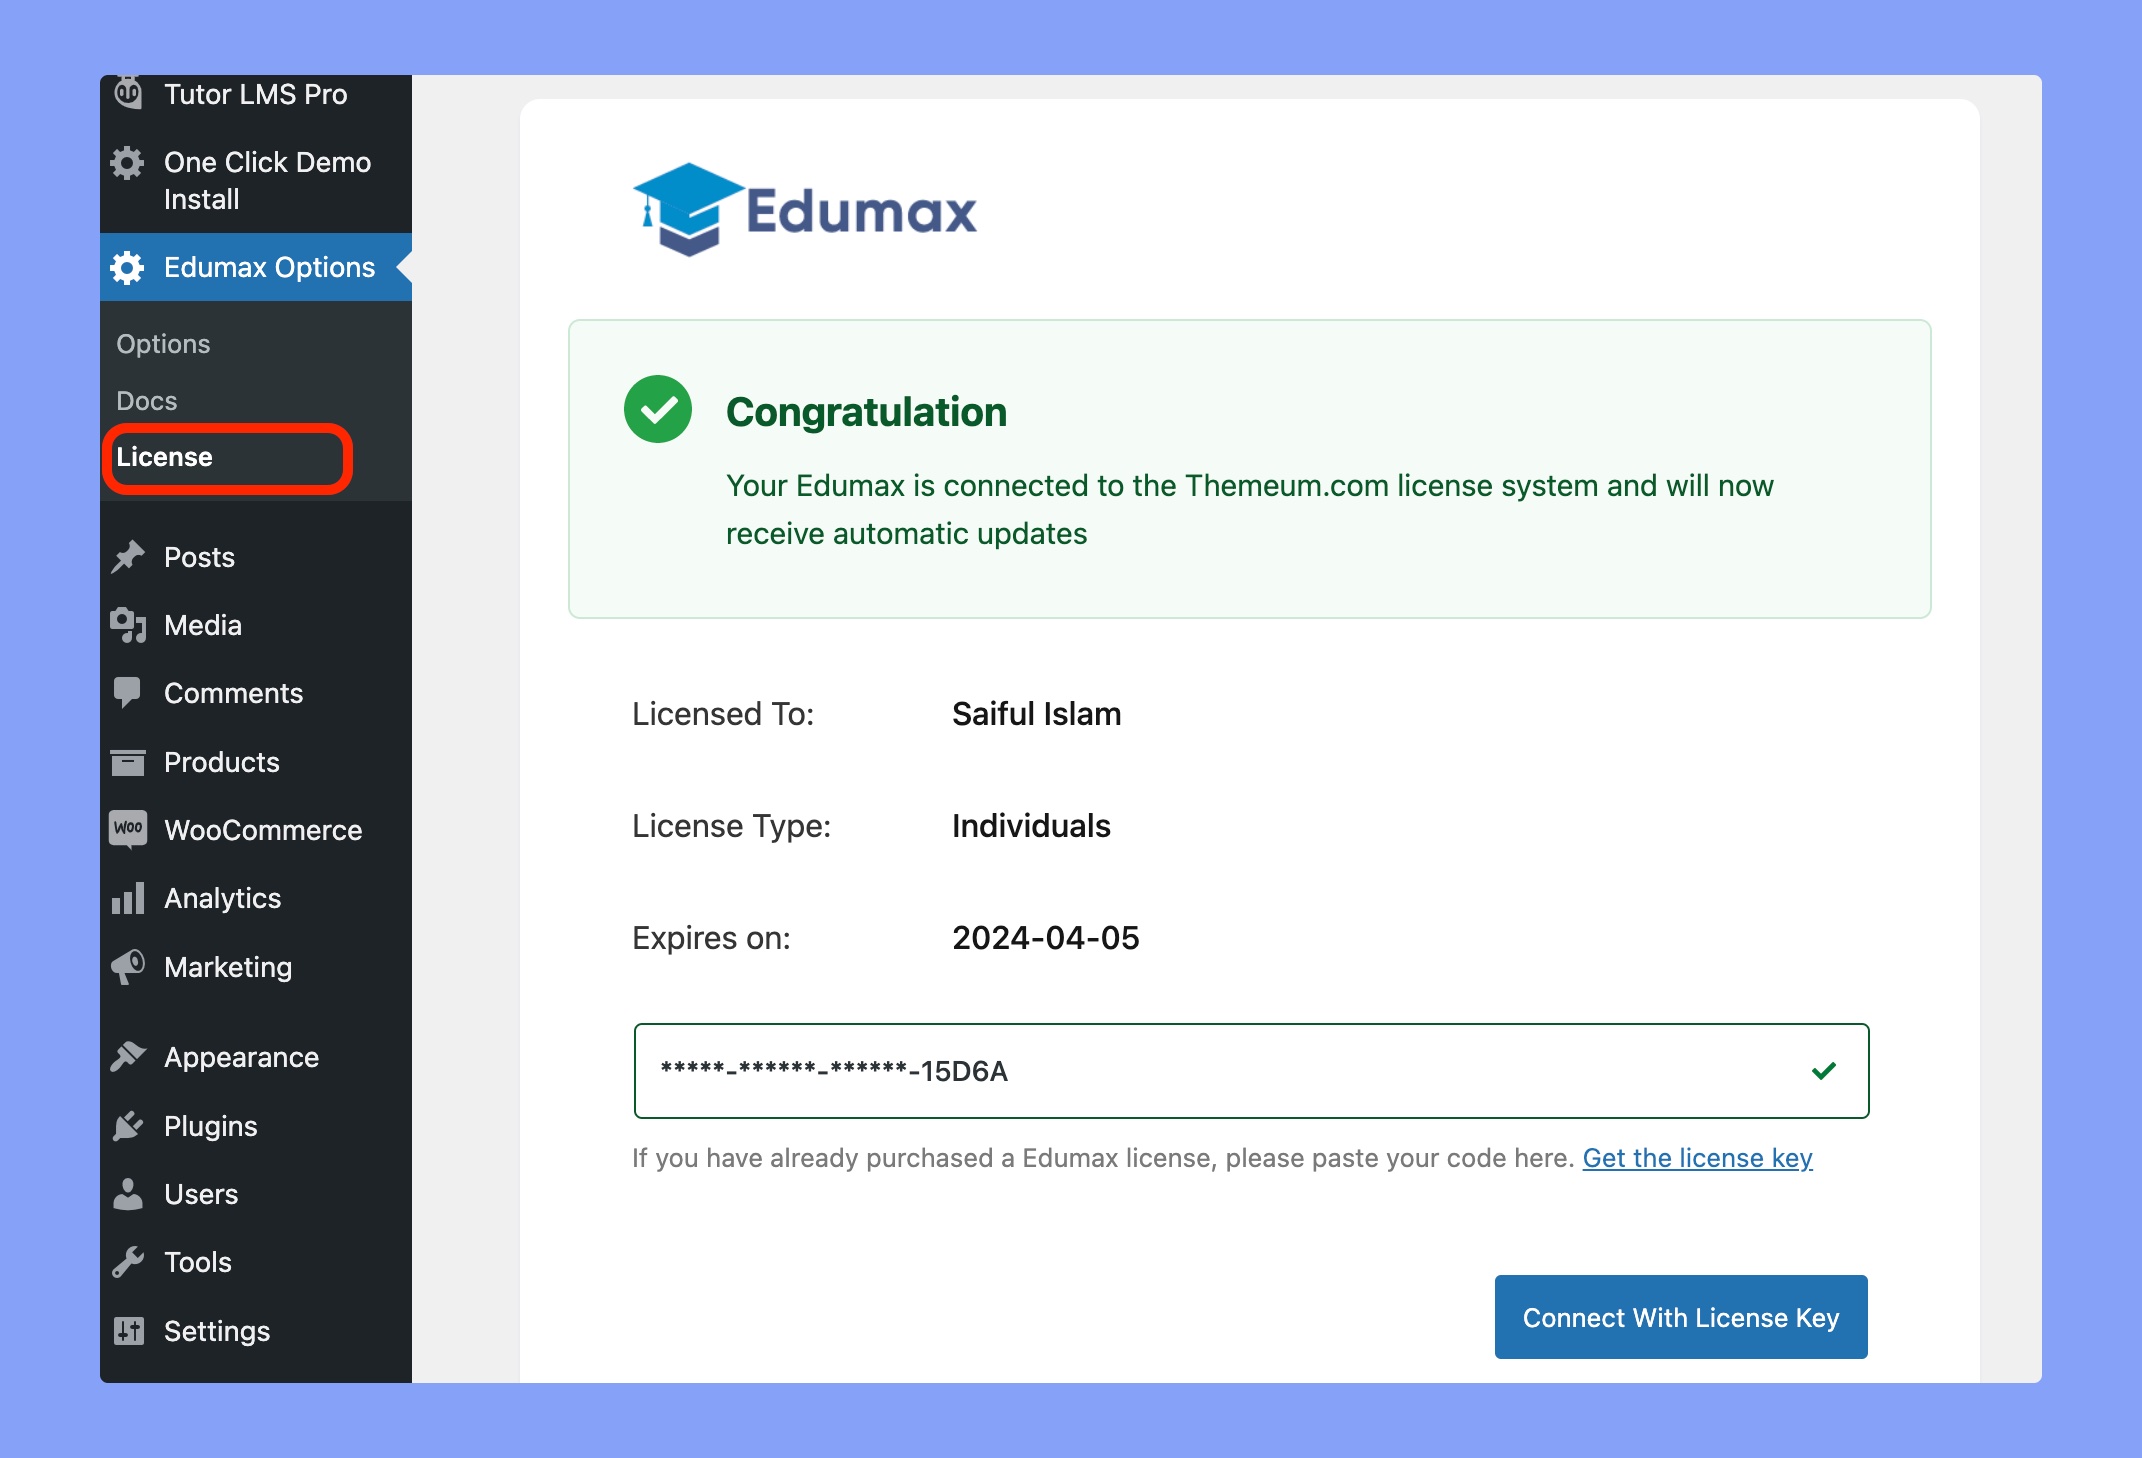
Task: Follow the Get the license key link
Action: tap(1697, 1158)
